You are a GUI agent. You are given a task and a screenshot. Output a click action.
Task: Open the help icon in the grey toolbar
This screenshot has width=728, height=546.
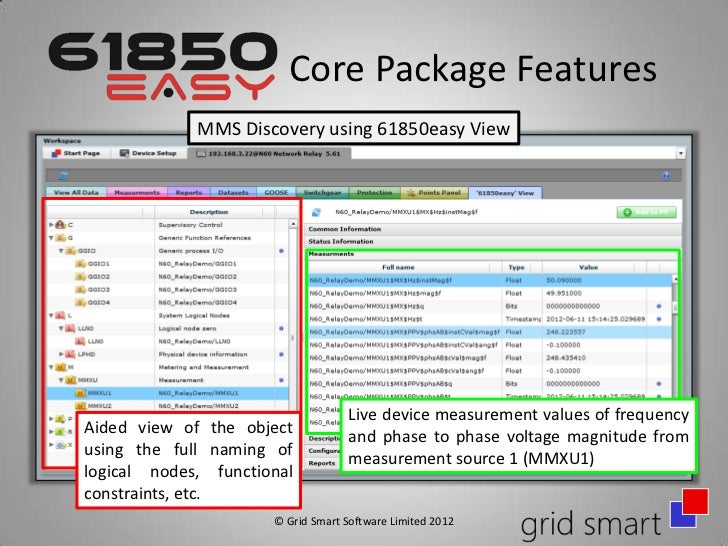coord(666,176)
